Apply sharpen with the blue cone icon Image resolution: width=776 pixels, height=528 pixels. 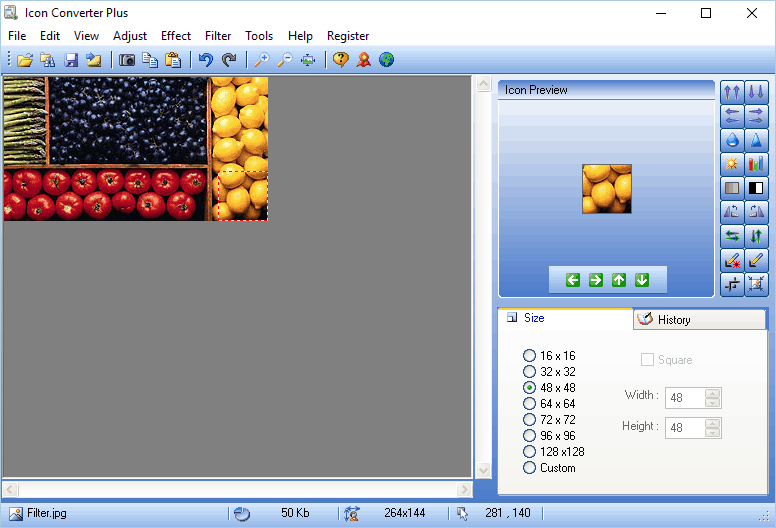coord(756,140)
